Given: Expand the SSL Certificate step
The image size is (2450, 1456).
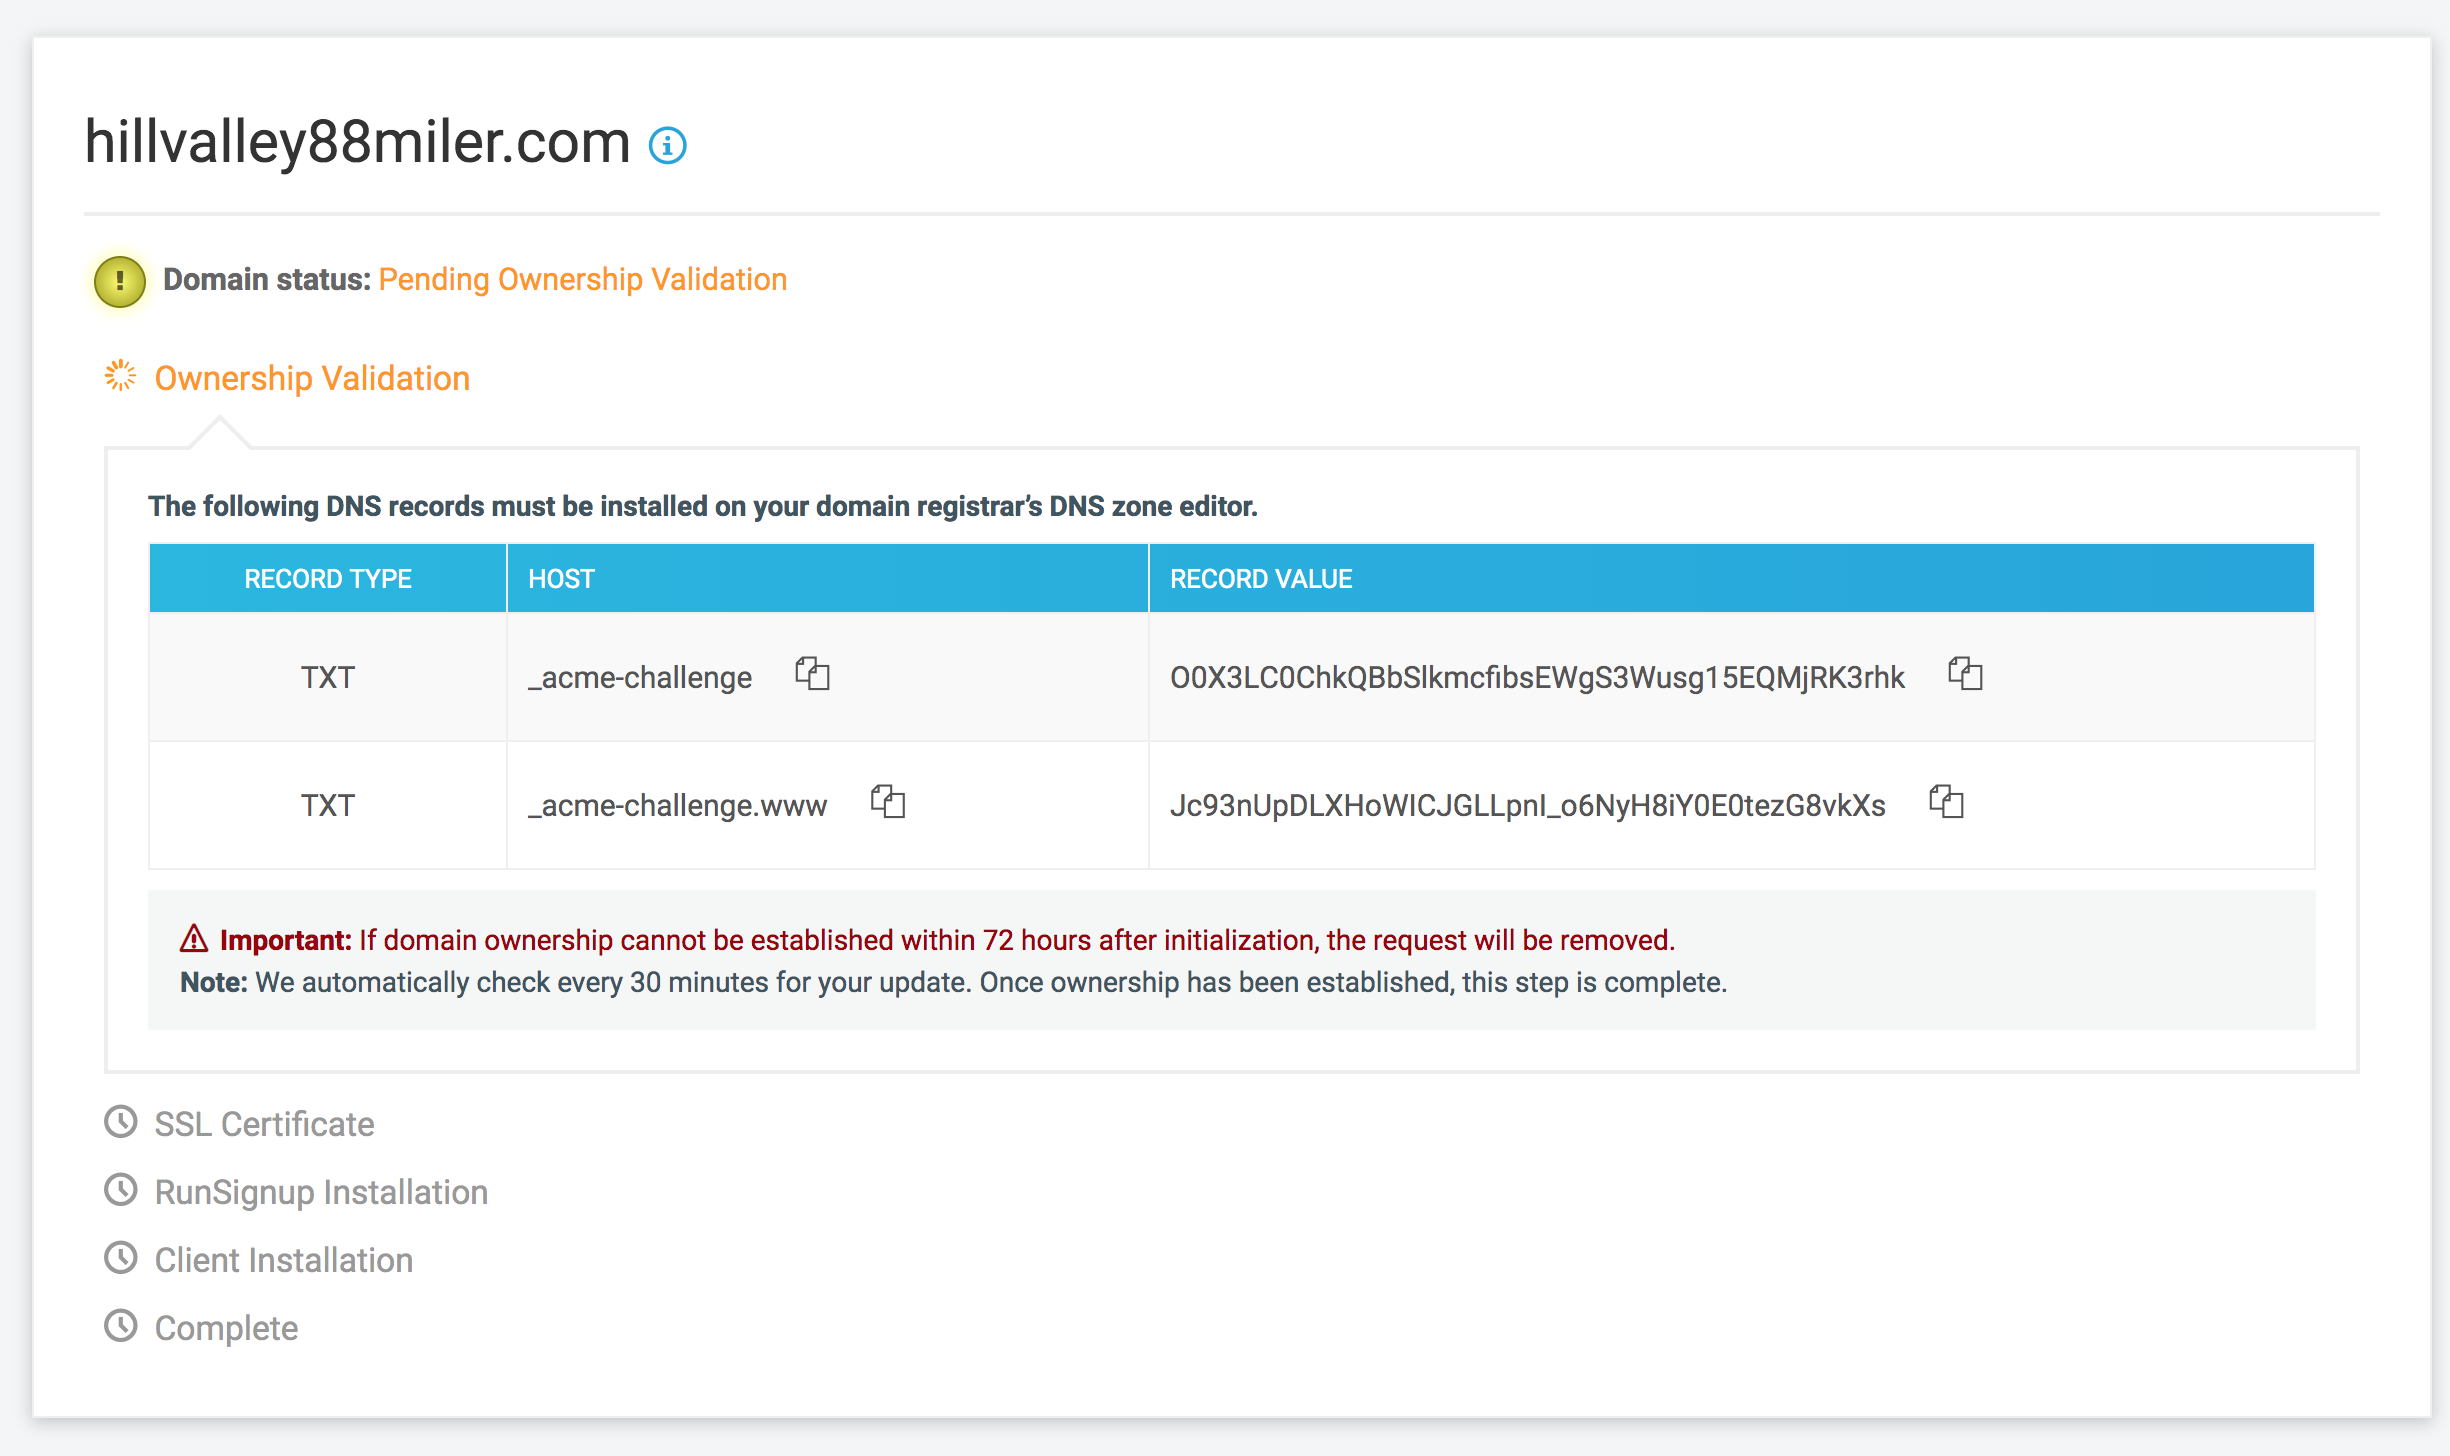Looking at the screenshot, I should coord(264,1124).
